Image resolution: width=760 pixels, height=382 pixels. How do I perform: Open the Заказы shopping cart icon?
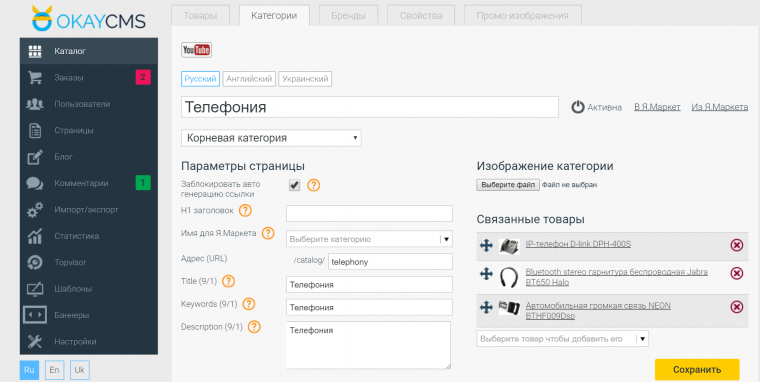pos(35,78)
